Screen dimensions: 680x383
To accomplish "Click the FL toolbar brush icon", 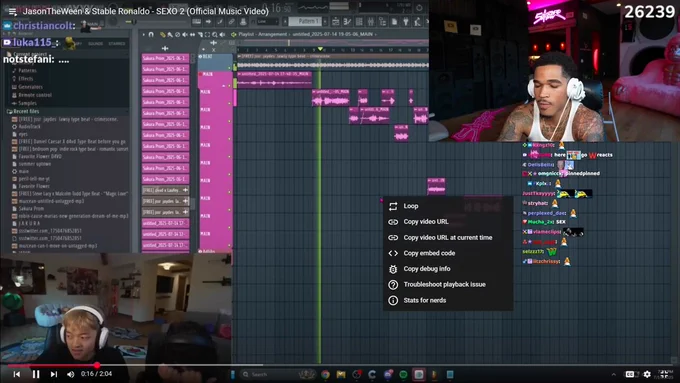I will click(x=220, y=21).
